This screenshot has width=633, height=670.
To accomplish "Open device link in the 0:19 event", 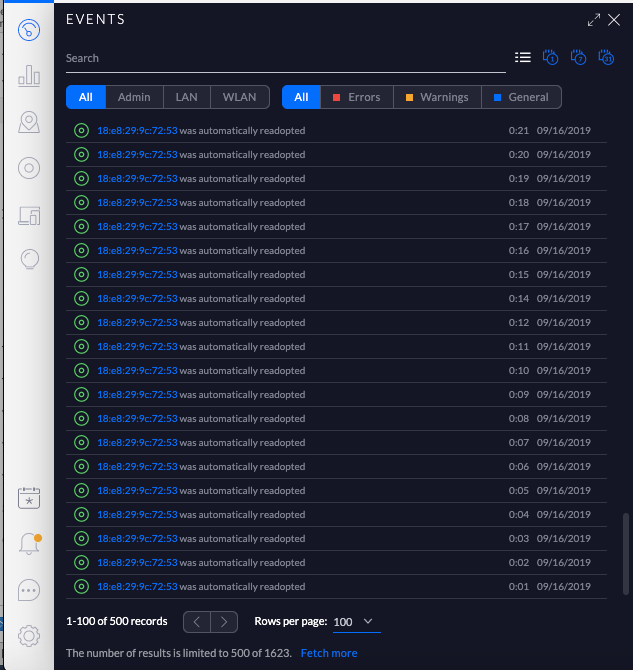I will point(137,178).
